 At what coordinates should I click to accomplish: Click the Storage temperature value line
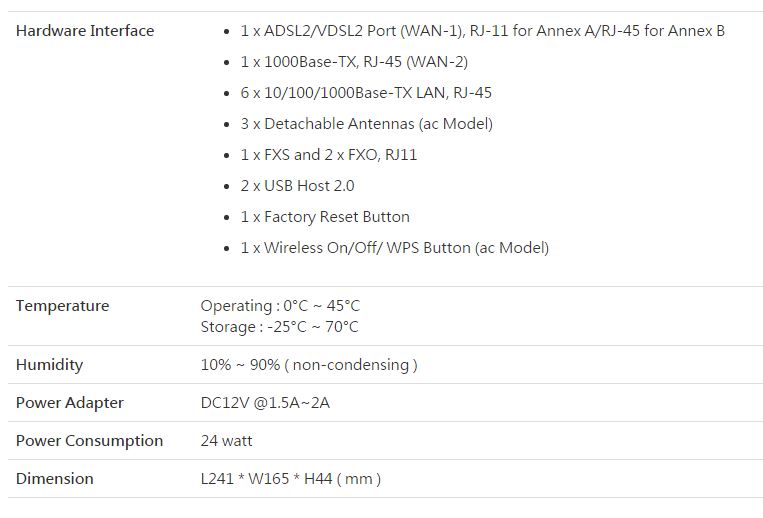(x=279, y=327)
